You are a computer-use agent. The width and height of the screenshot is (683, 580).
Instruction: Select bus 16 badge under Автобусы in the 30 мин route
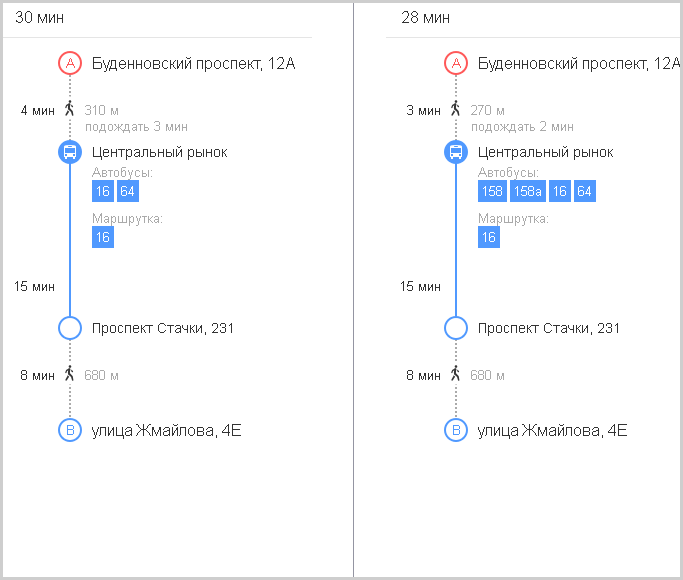point(103,191)
